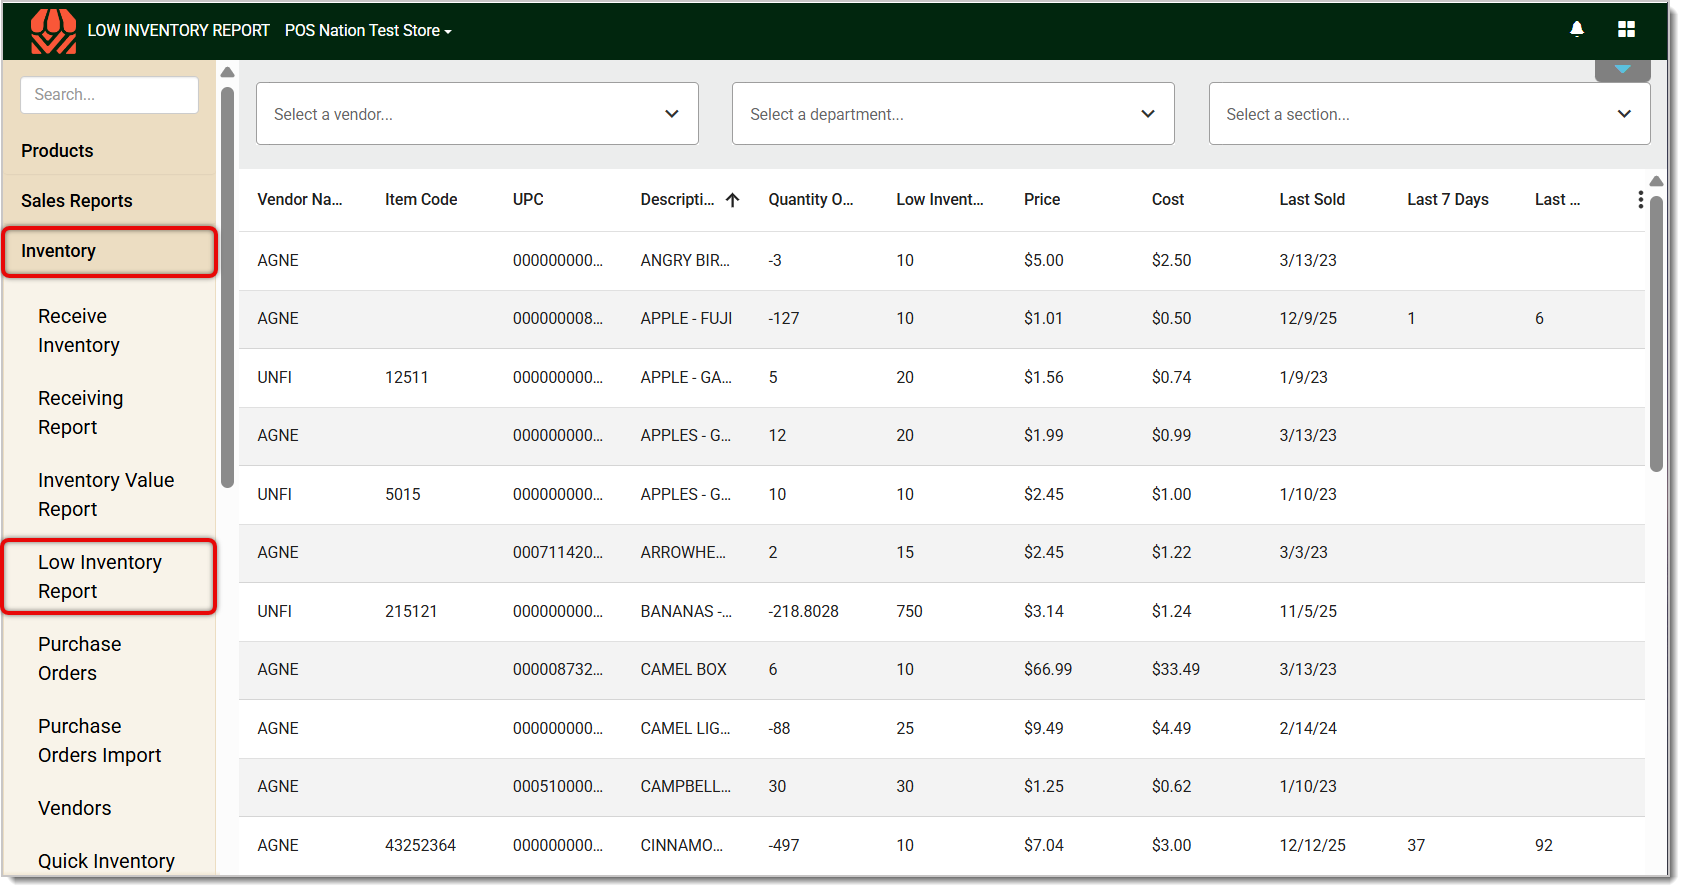Image resolution: width=1685 pixels, height=892 pixels.
Task: Collapse the filter panel blue arrow tab
Action: click(1623, 70)
